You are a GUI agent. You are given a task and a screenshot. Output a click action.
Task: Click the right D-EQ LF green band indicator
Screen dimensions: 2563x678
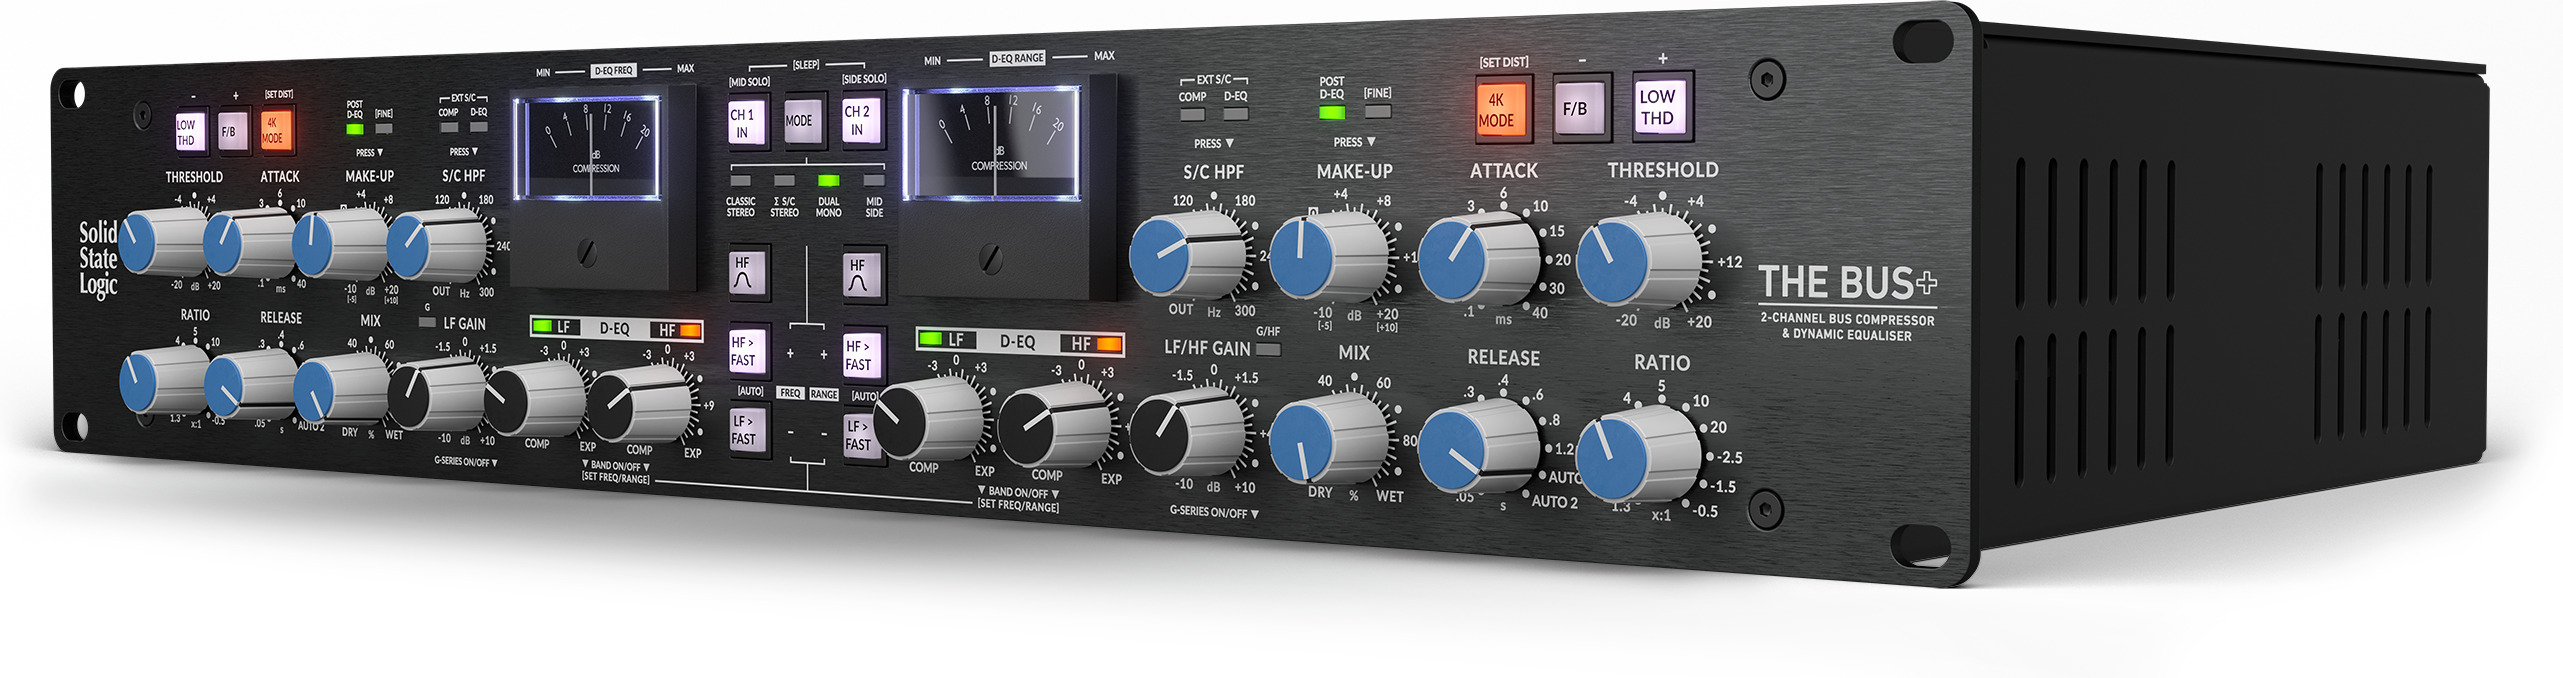930,339
